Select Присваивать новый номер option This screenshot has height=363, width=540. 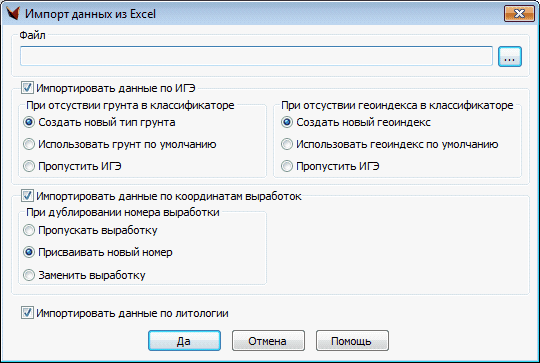[x=29, y=252]
